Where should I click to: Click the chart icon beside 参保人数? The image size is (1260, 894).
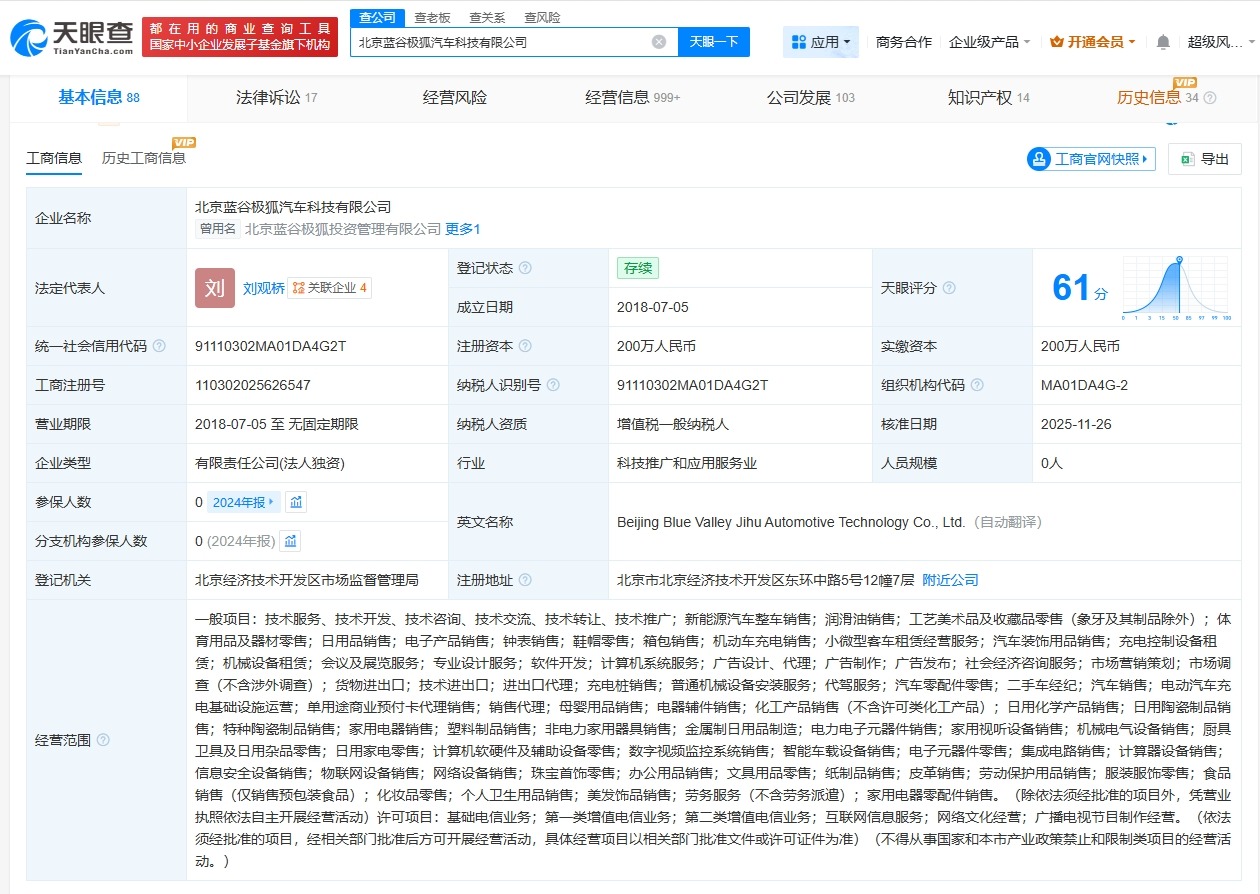pyautogui.click(x=296, y=501)
